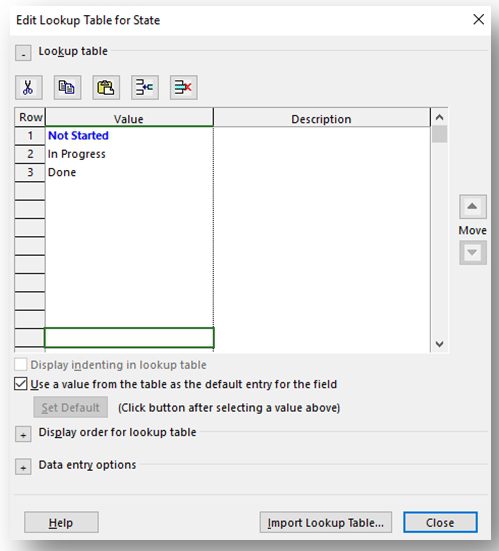
Task: Click the Help button
Action: pos(61,522)
